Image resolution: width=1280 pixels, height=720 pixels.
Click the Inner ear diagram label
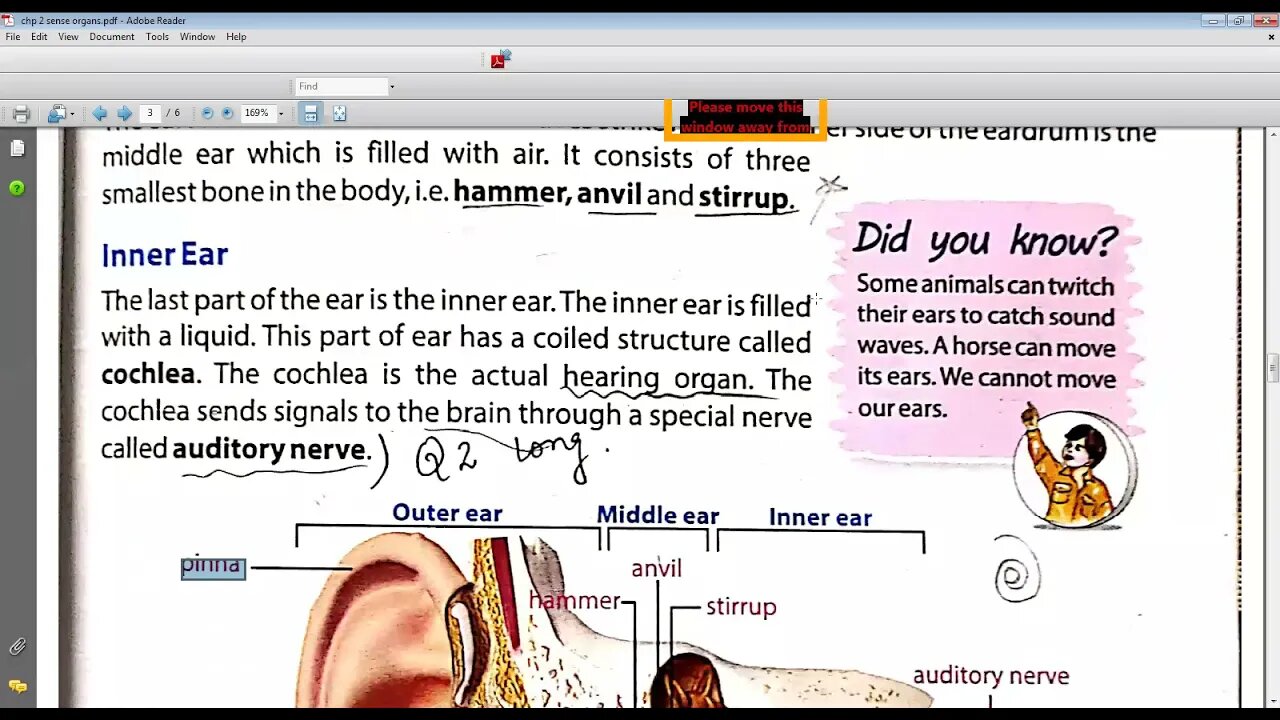[820, 517]
